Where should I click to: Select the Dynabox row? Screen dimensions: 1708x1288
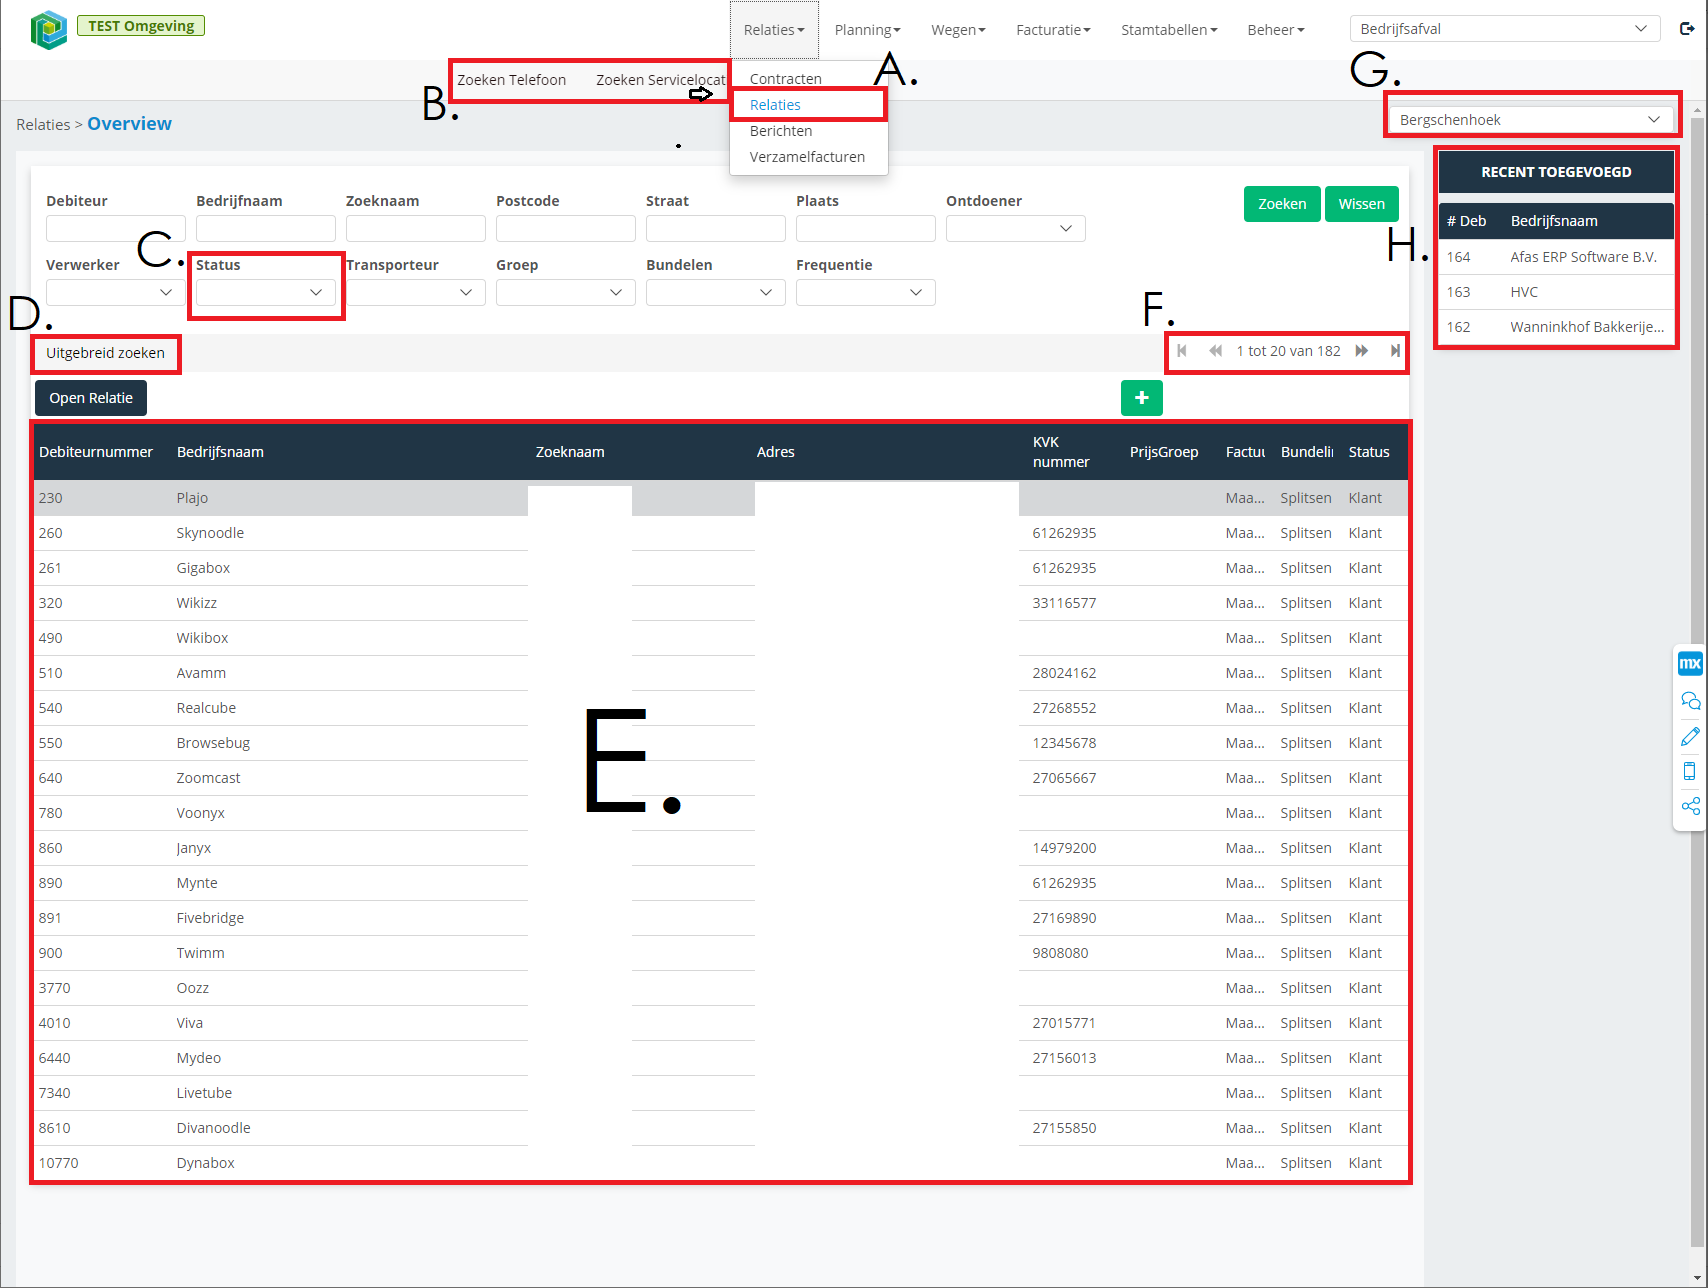[720, 1163]
